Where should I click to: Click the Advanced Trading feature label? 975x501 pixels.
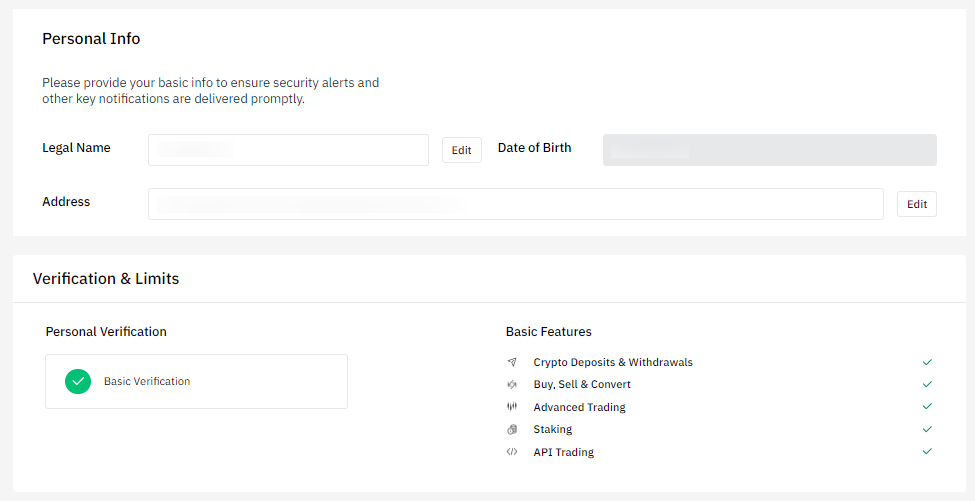pyautogui.click(x=579, y=407)
